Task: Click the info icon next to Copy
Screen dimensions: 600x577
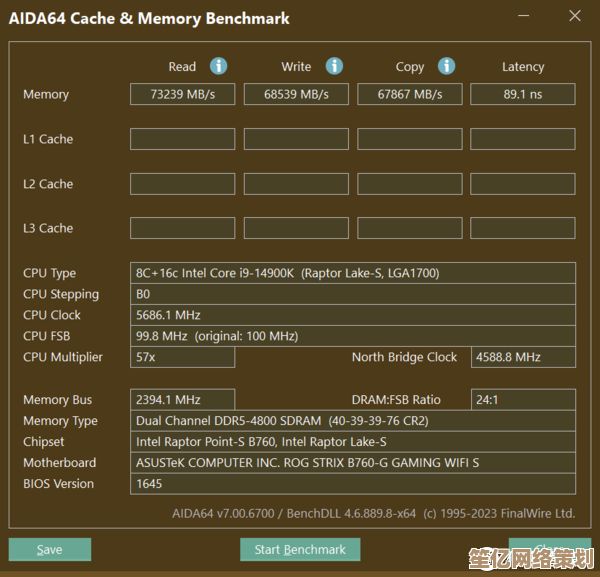Action: pyautogui.click(x=447, y=66)
